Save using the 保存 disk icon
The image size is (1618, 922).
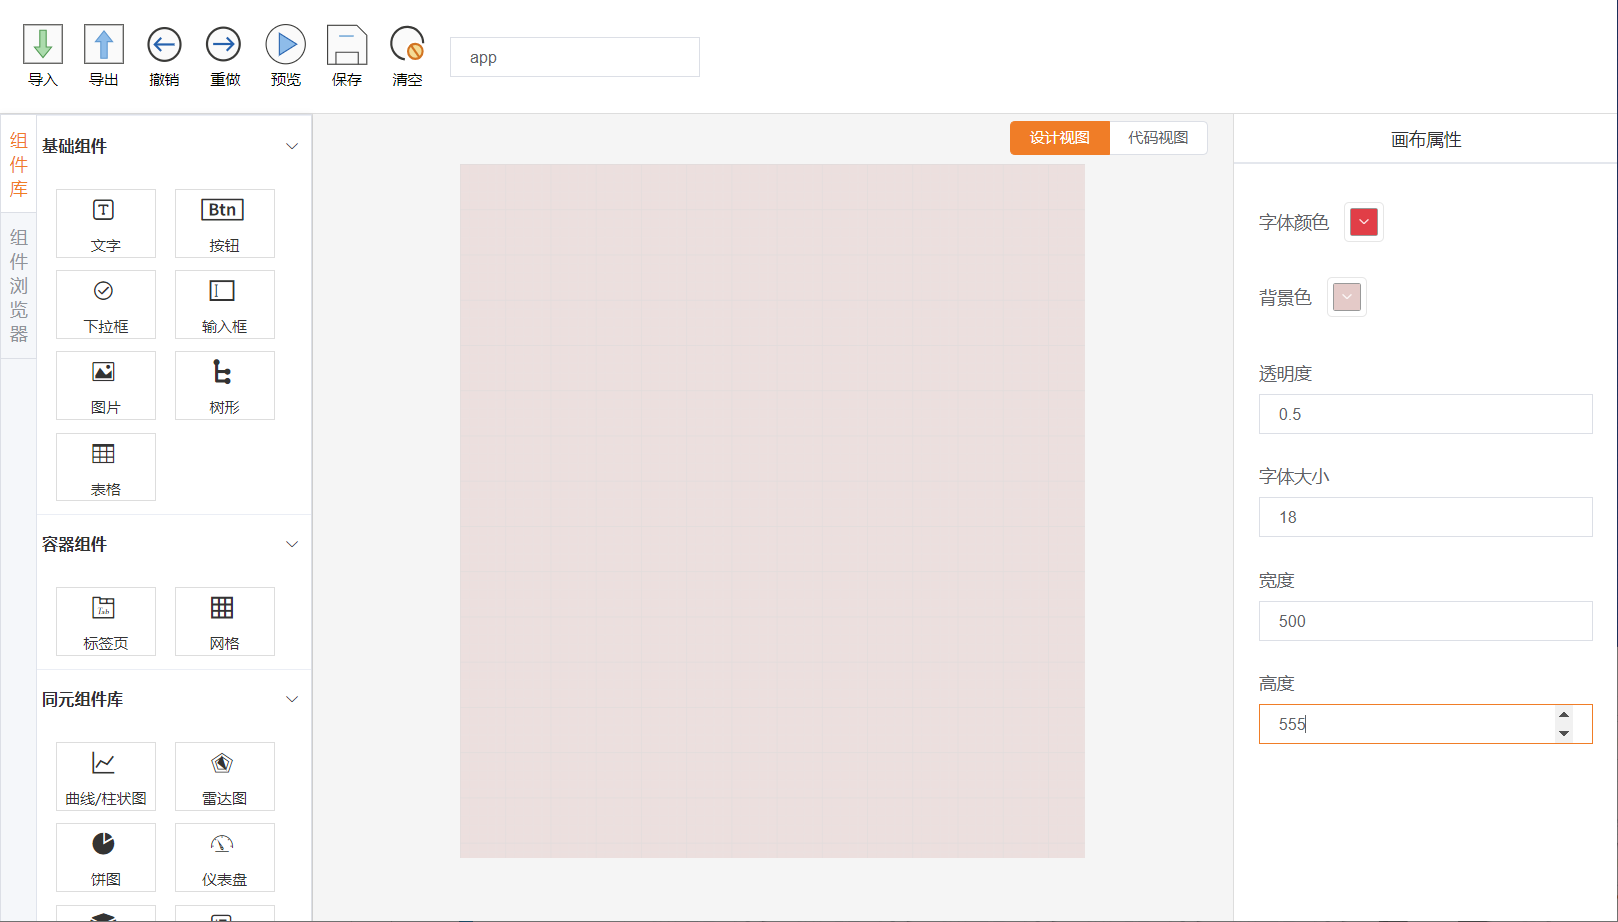pos(347,45)
